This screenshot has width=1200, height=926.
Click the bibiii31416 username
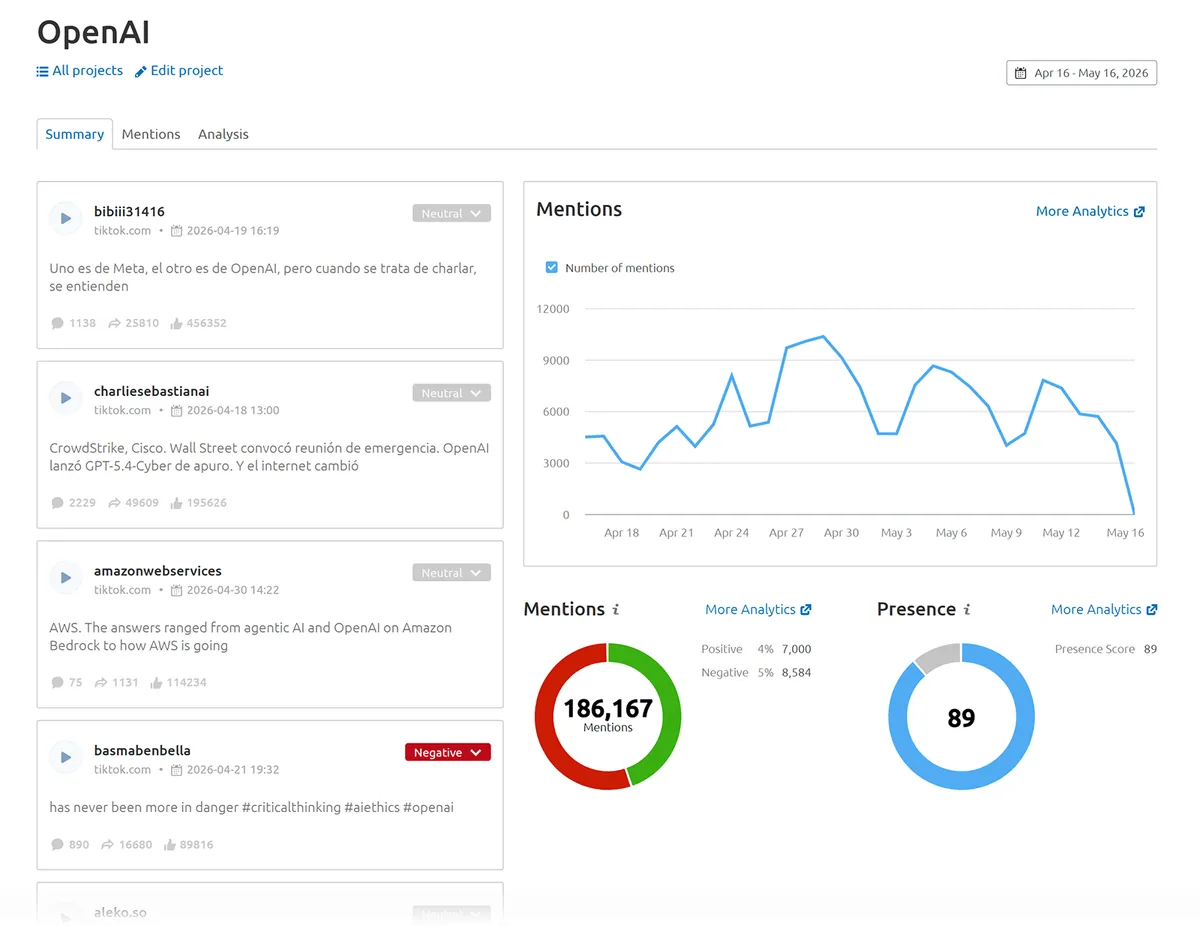[x=129, y=211]
